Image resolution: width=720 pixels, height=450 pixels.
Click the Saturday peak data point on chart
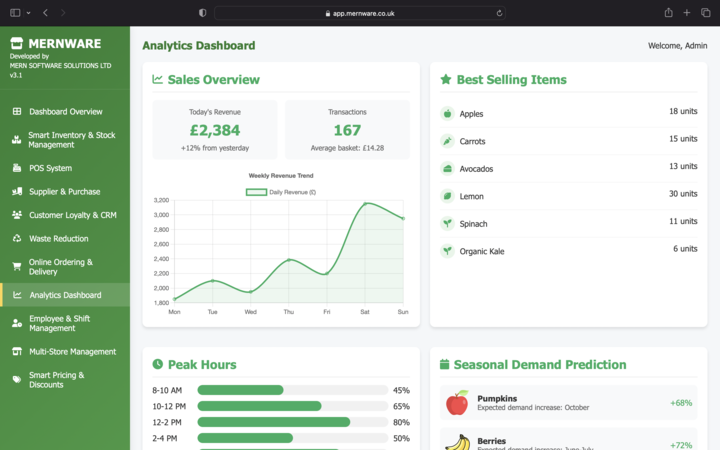(x=365, y=203)
